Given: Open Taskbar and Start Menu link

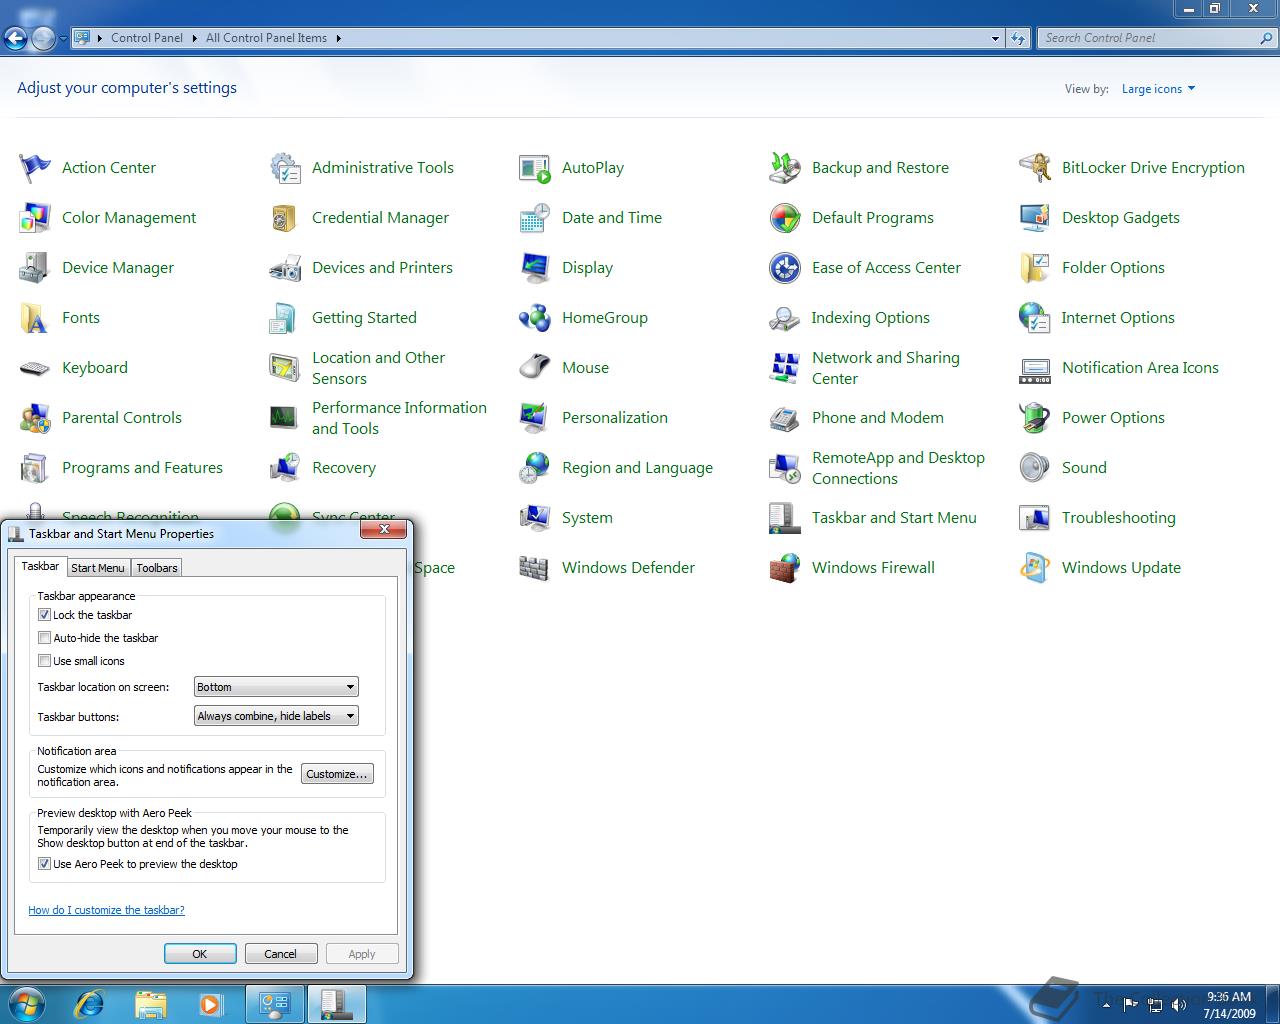Looking at the screenshot, I should click(894, 518).
